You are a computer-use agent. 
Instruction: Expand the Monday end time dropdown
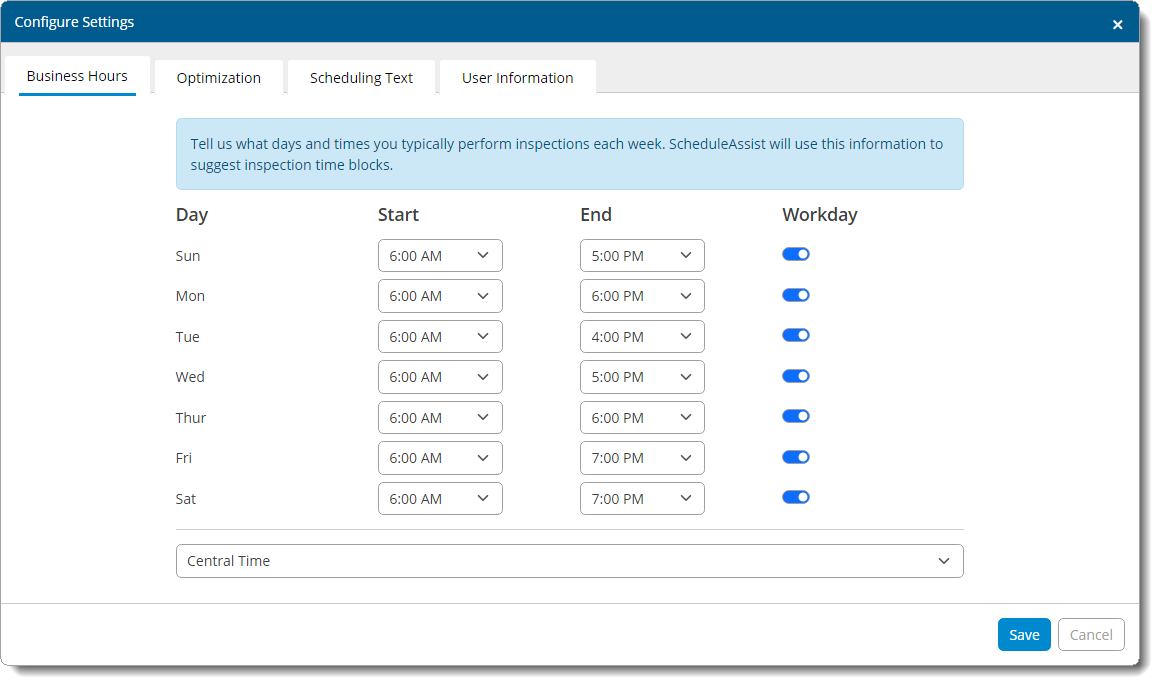(x=642, y=296)
